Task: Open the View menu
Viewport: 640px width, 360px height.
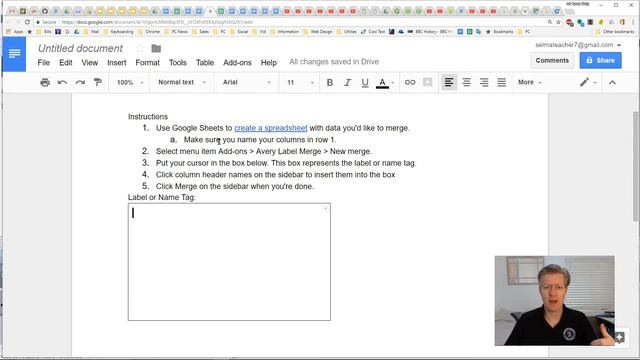Action: pos(89,62)
